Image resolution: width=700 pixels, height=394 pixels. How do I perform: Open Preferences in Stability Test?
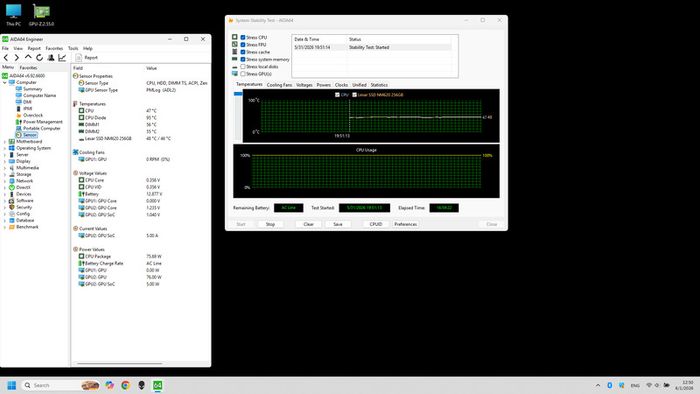pos(405,224)
